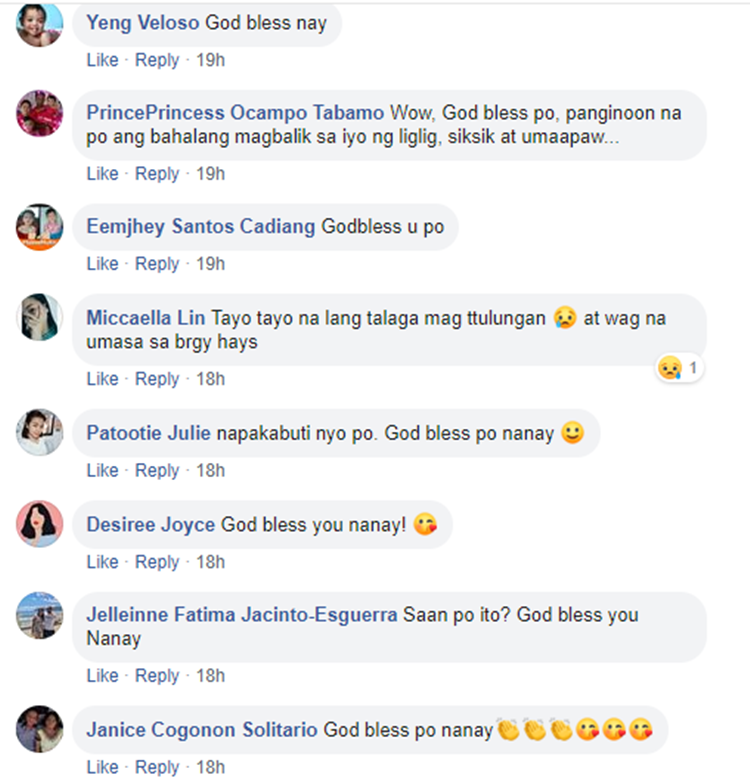This screenshot has height=784, width=750.
Task: Reply to PrincePrincess Ocampo Tabamo's comment
Action: 157,174
